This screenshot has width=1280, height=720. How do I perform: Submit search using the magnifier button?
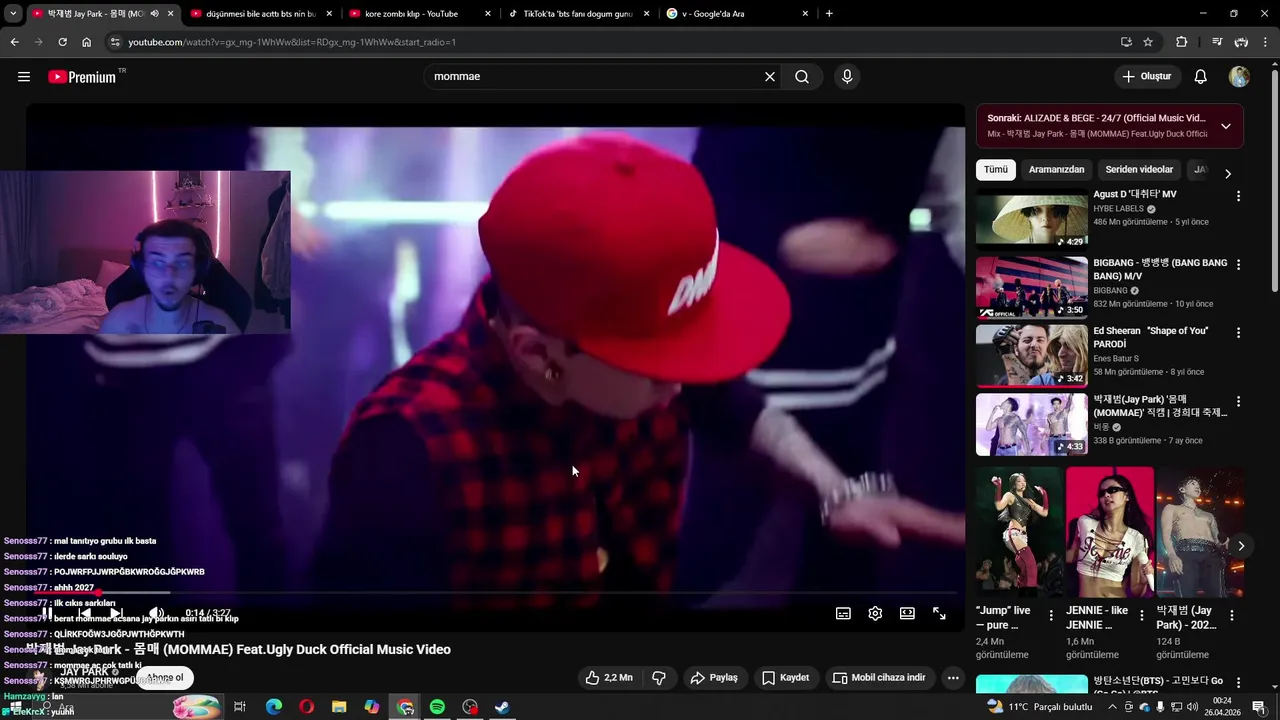(802, 77)
